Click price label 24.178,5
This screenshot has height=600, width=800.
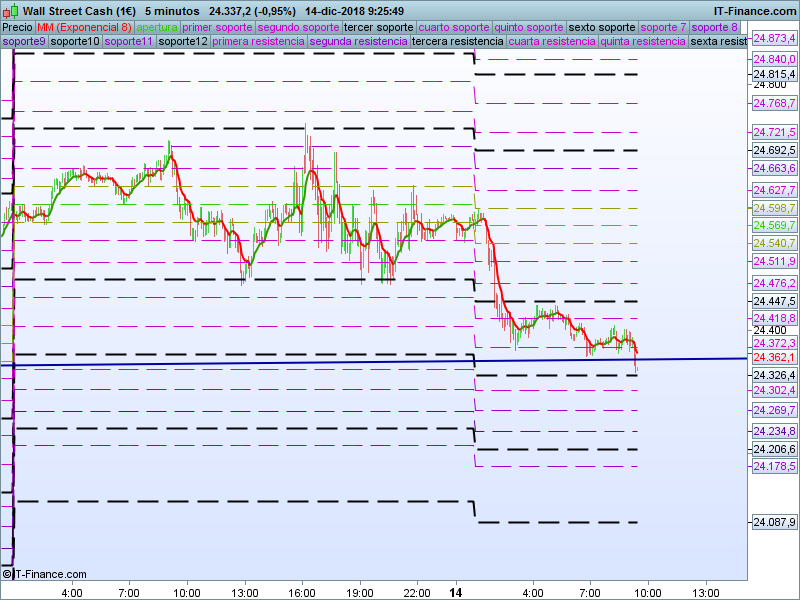click(774, 466)
